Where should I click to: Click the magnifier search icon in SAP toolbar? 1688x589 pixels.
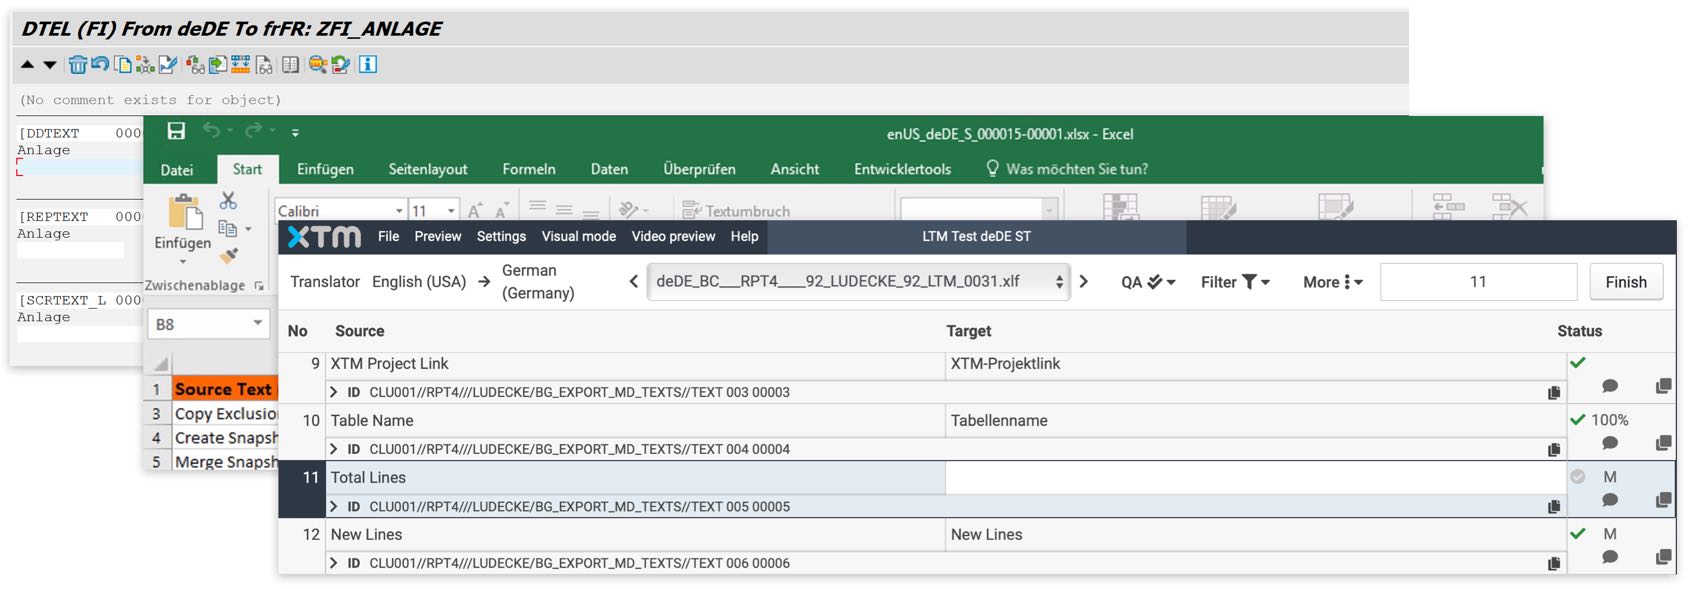click(x=318, y=65)
